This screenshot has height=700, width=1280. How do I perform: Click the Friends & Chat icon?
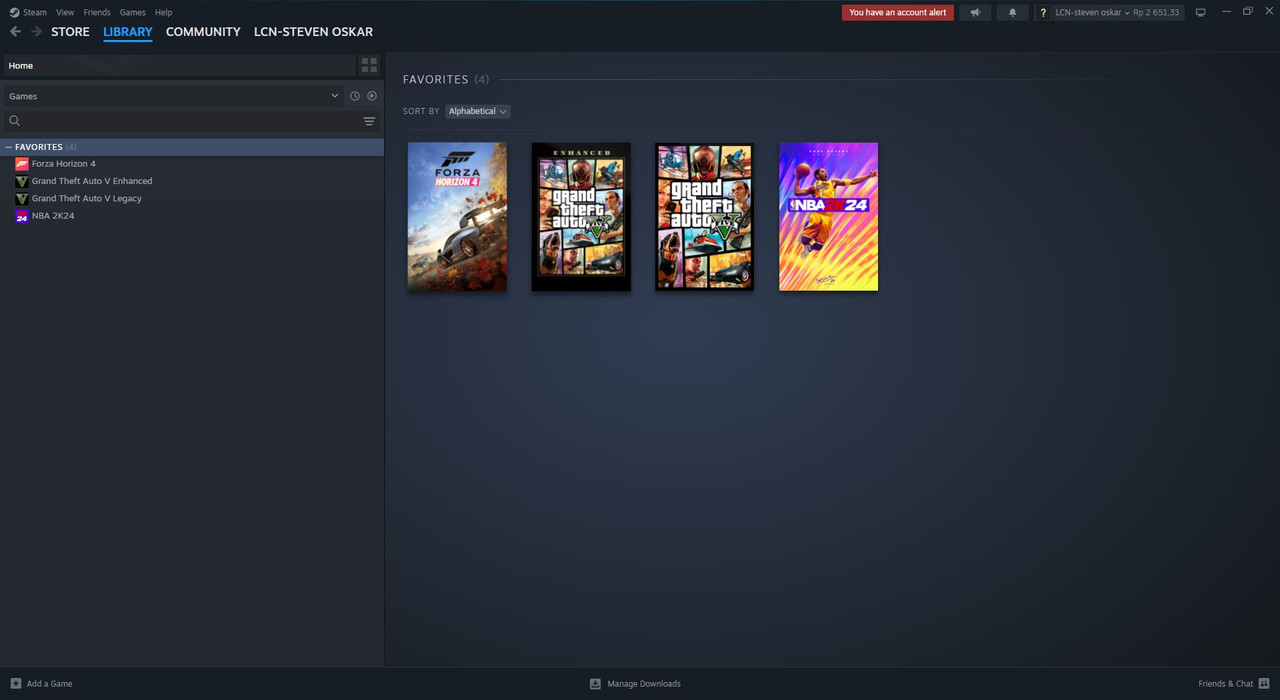coord(1264,684)
